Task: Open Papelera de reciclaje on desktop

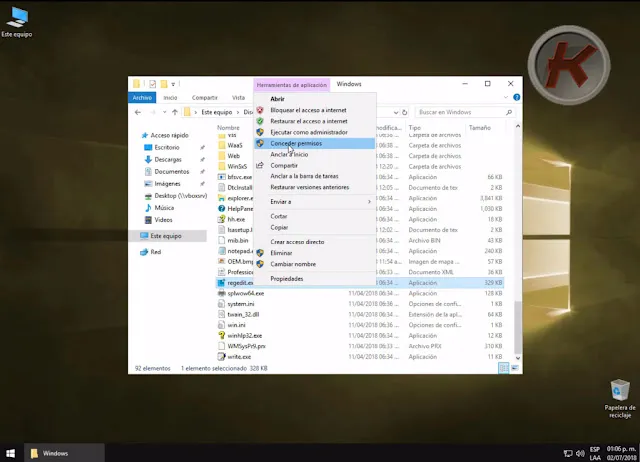Action: click(620, 399)
